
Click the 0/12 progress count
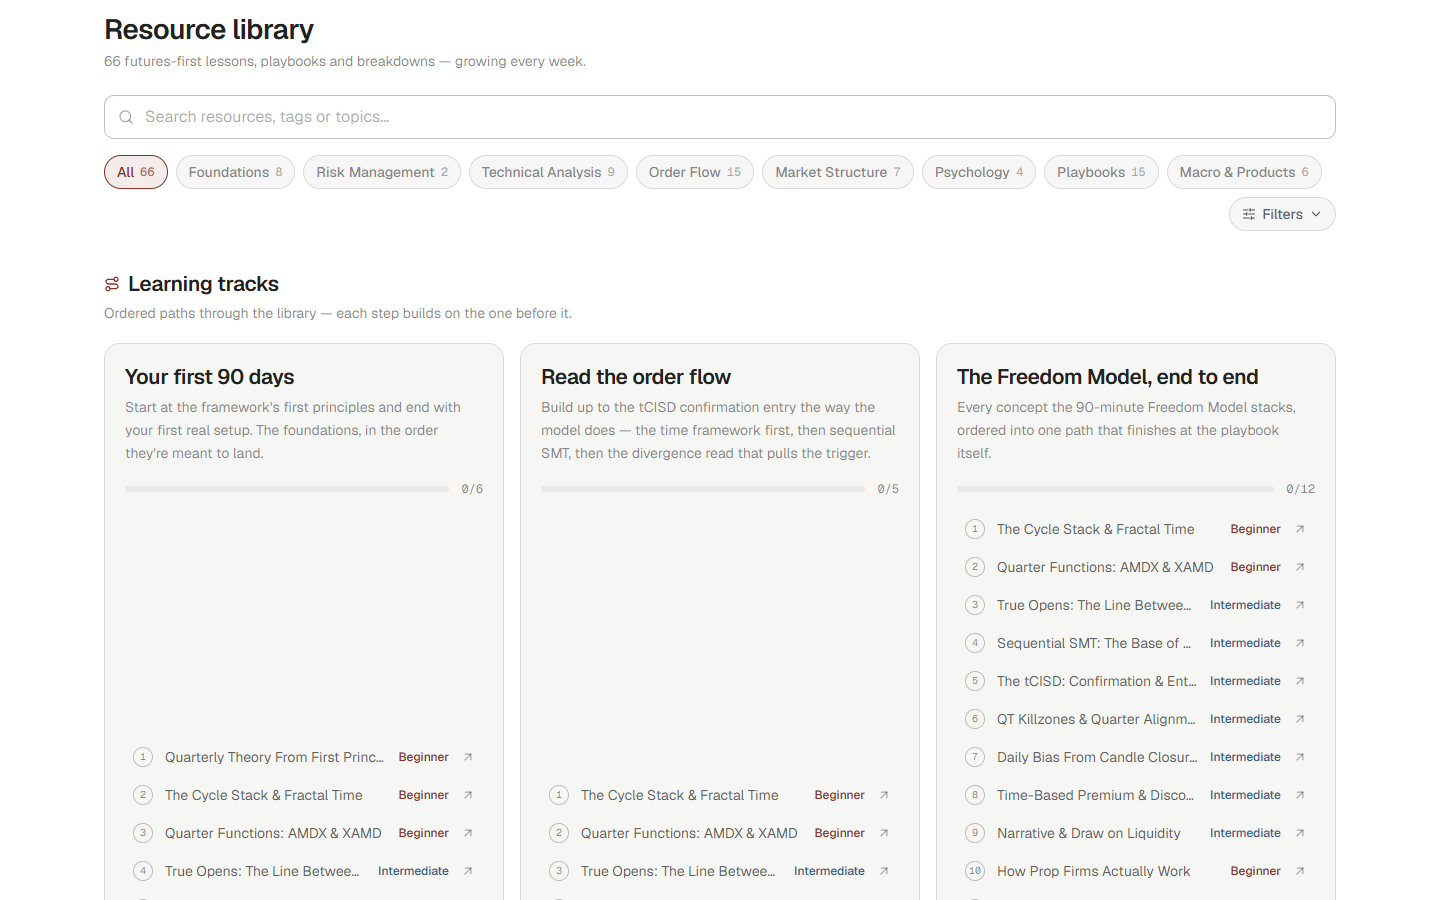pyautogui.click(x=1300, y=489)
